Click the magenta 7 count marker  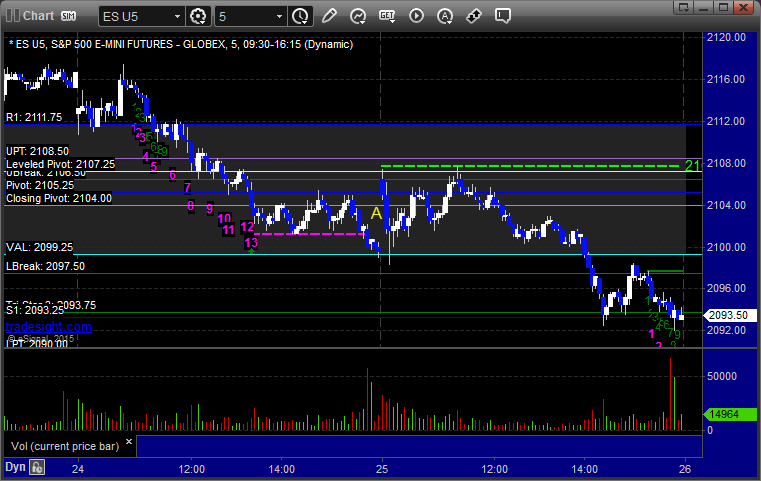pos(187,187)
